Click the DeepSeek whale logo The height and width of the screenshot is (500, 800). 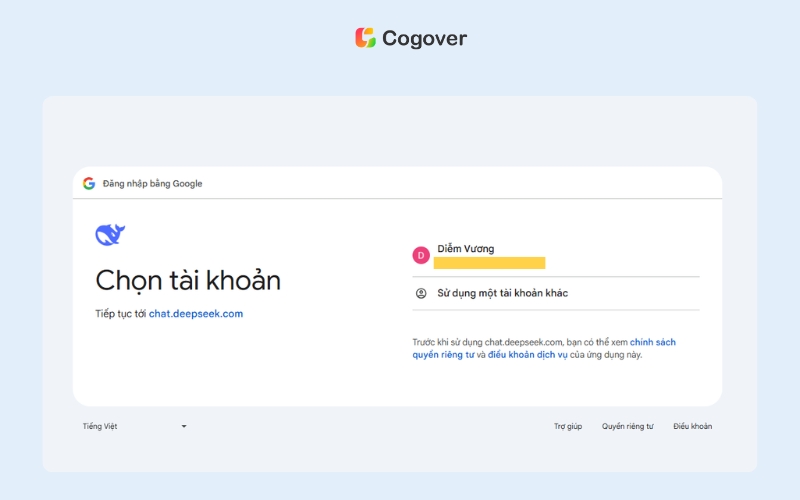point(110,235)
